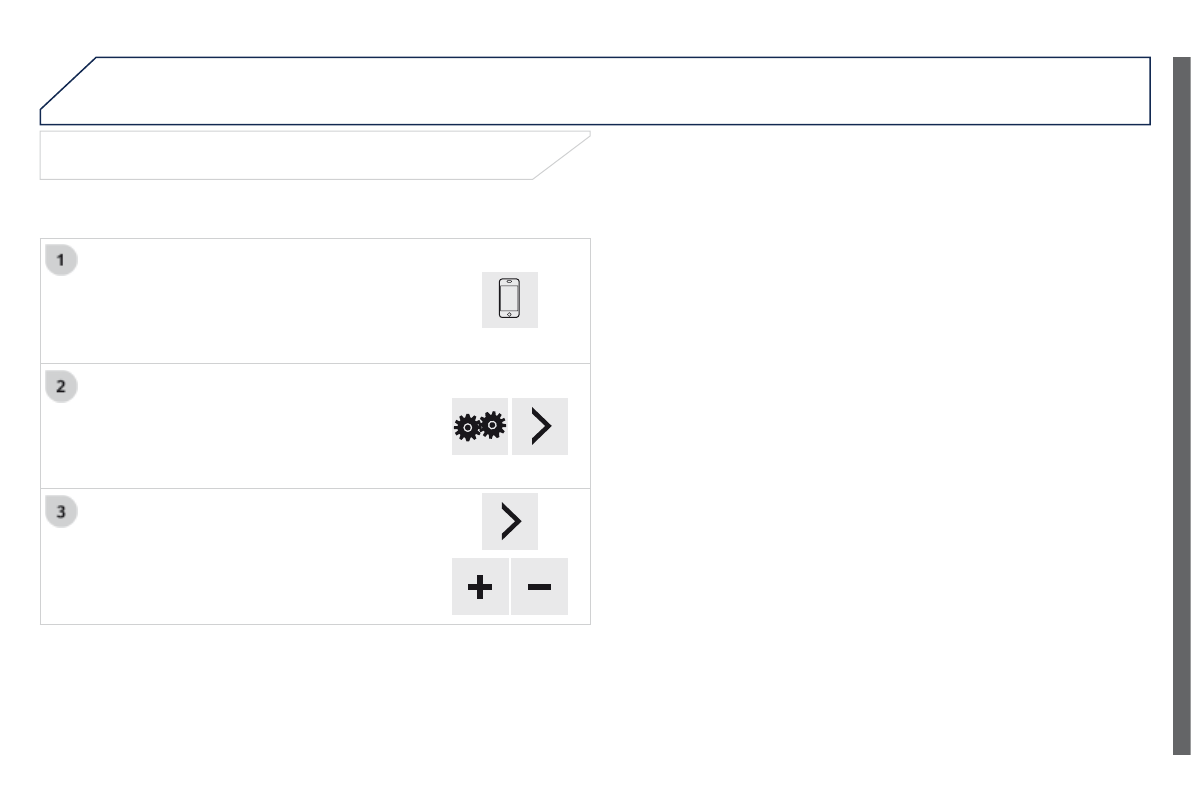Click the slanted right end of subheading box
The height and width of the screenshot is (794, 1191).
(562, 156)
